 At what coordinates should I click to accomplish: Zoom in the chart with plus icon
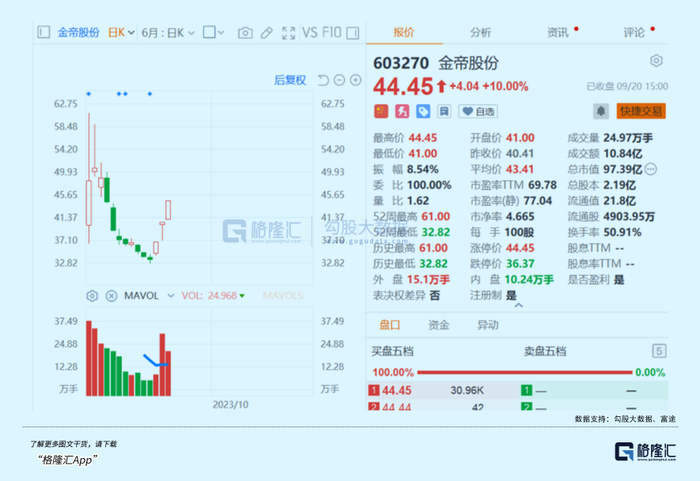[355, 80]
